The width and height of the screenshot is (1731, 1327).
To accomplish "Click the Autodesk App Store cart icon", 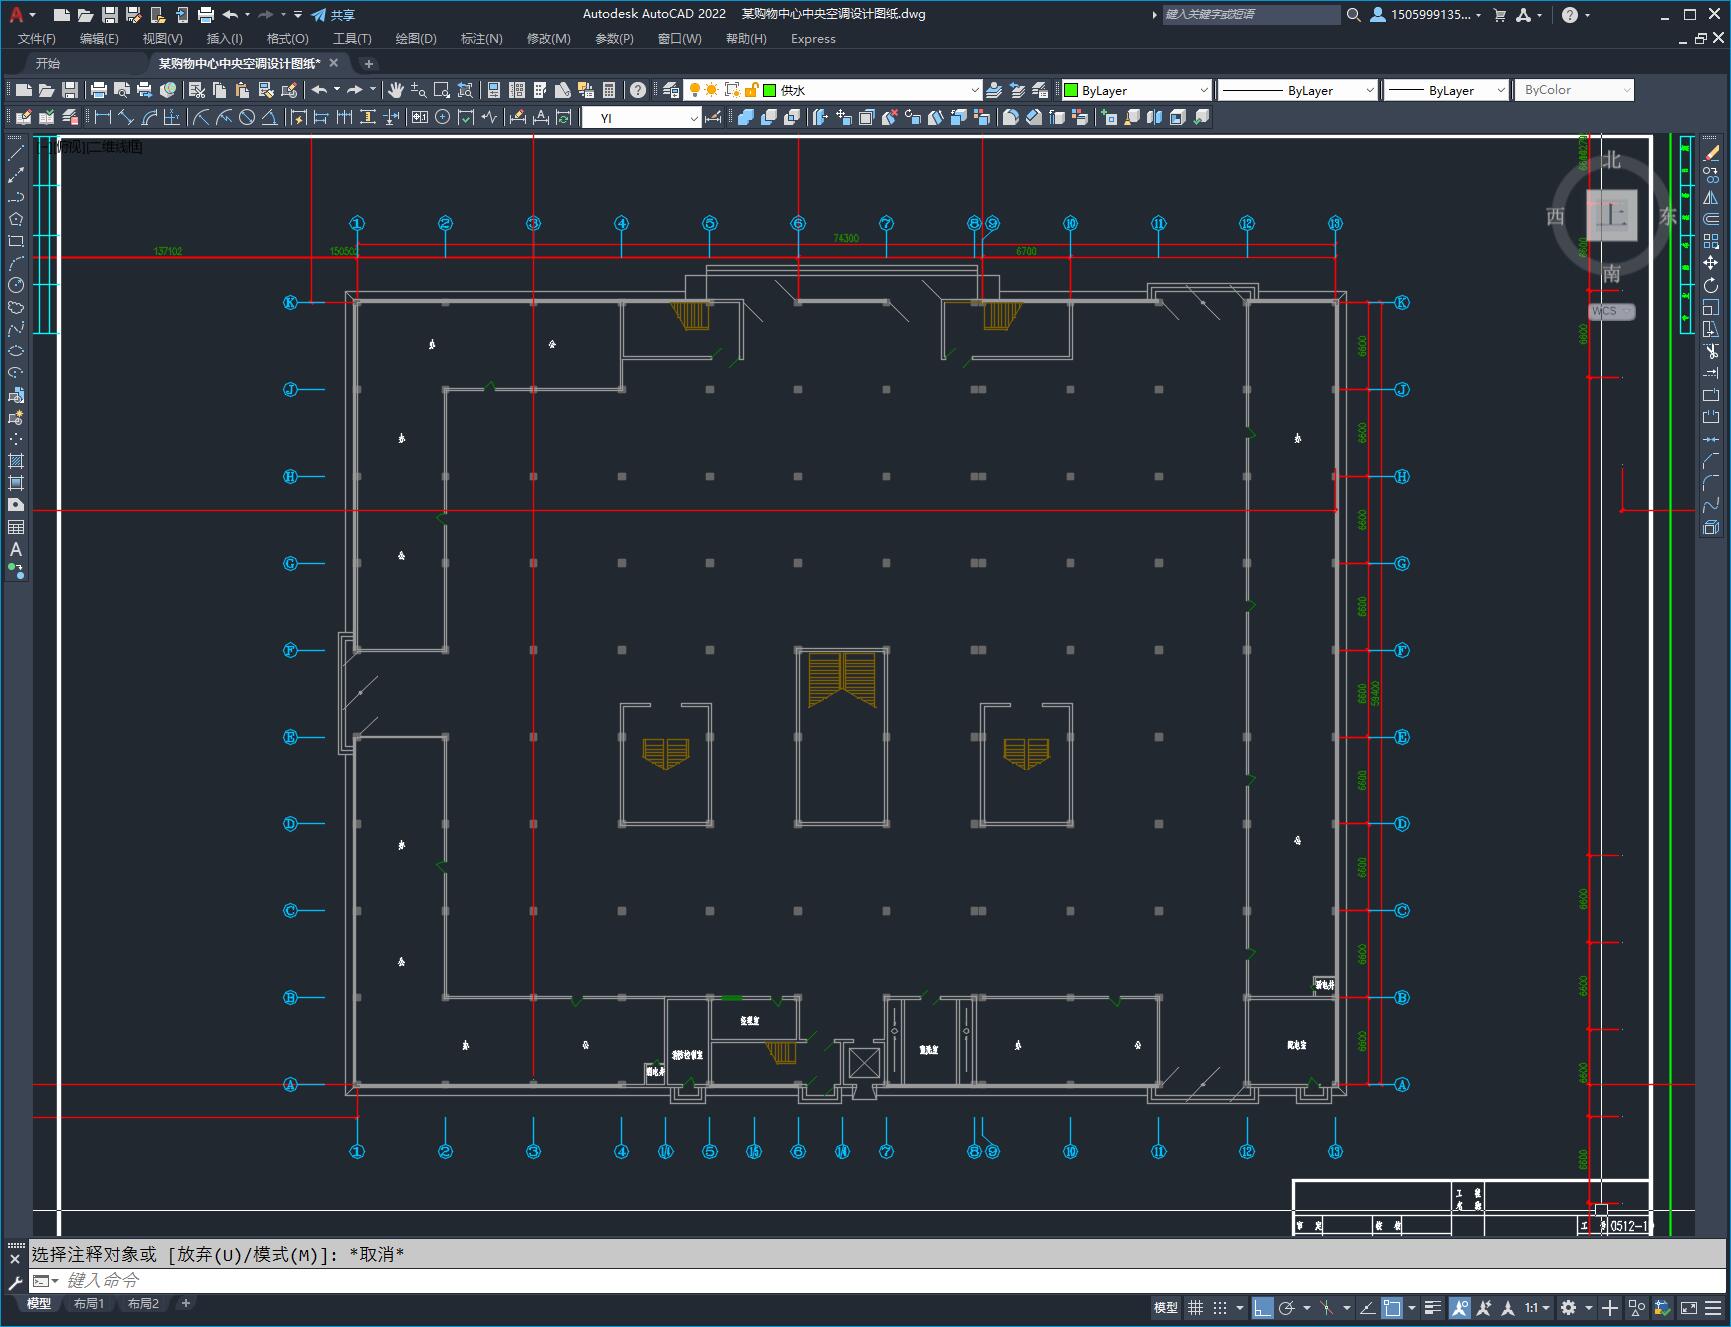I will pyautogui.click(x=1499, y=15).
